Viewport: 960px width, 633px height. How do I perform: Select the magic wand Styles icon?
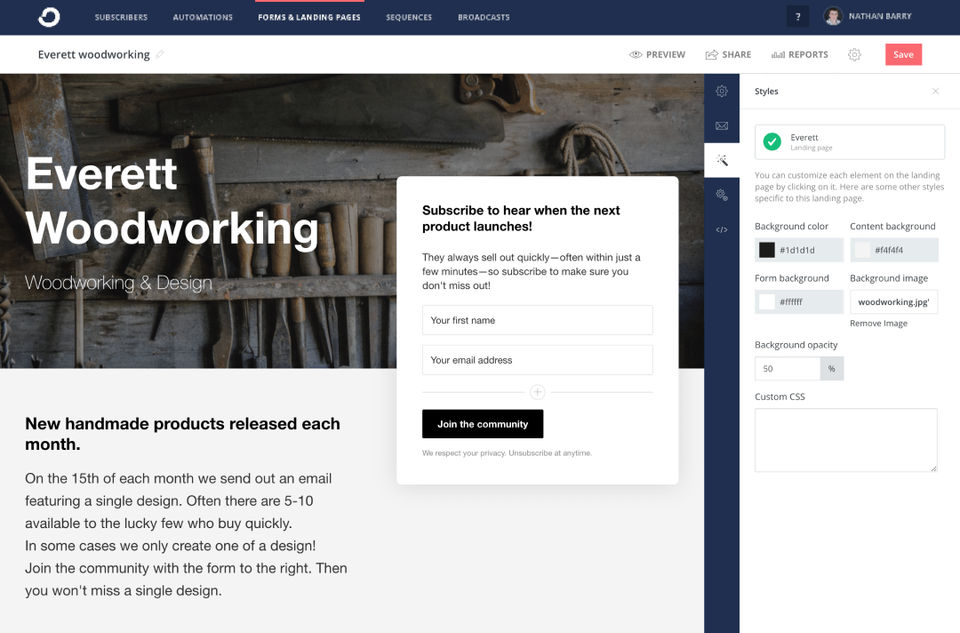pyautogui.click(x=721, y=160)
